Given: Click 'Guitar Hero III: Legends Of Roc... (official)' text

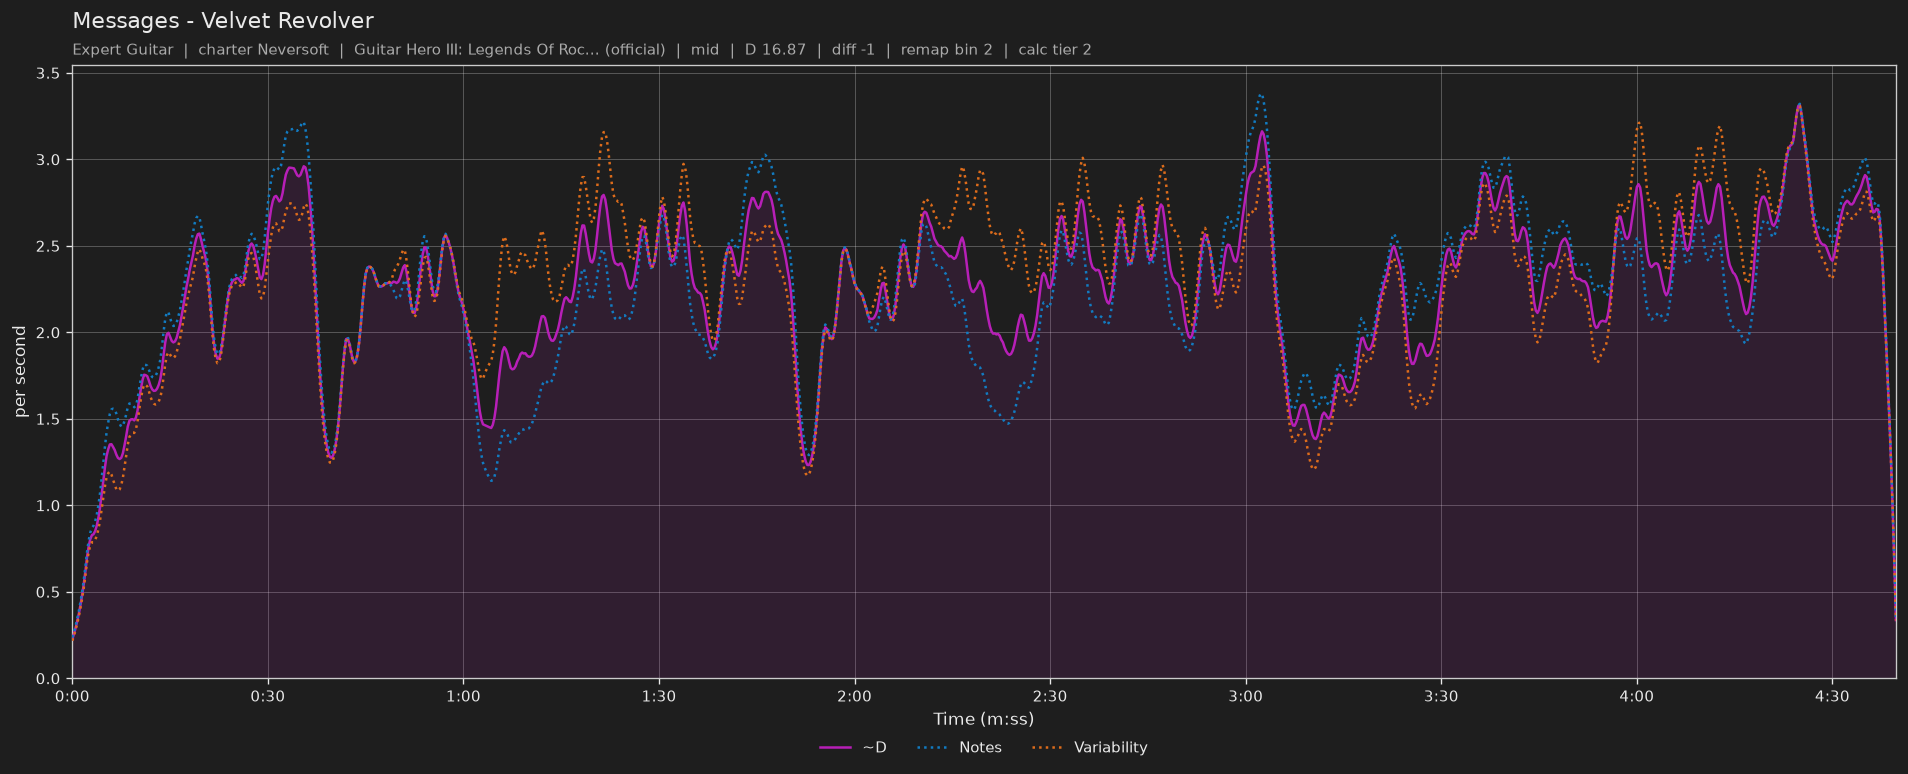Looking at the screenshot, I should point(509,49).
